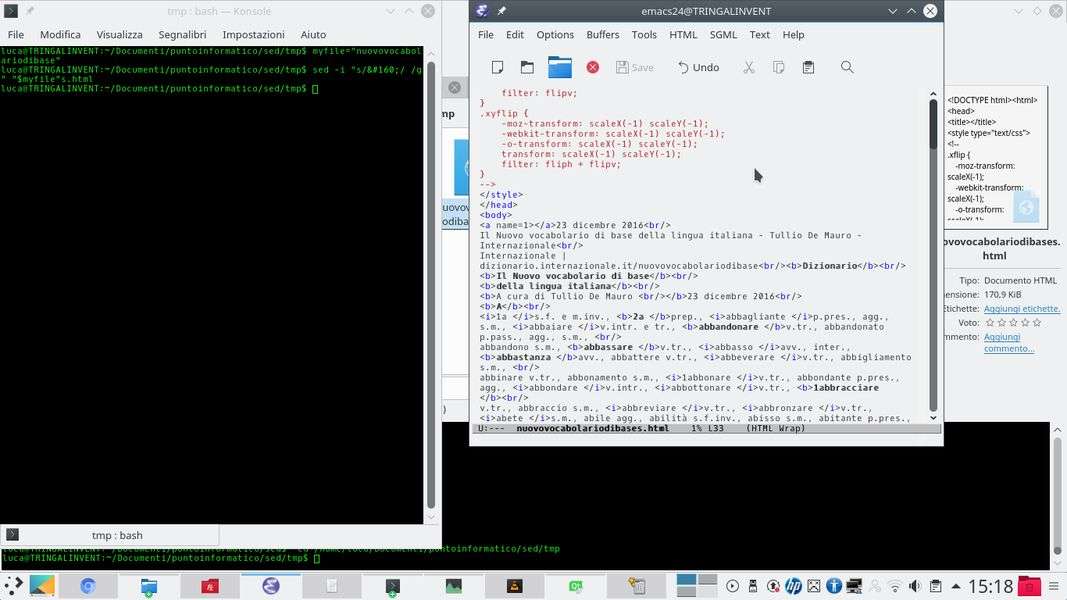Click the Emacs vertical scrollbar thumb

(x=933, y=125)
